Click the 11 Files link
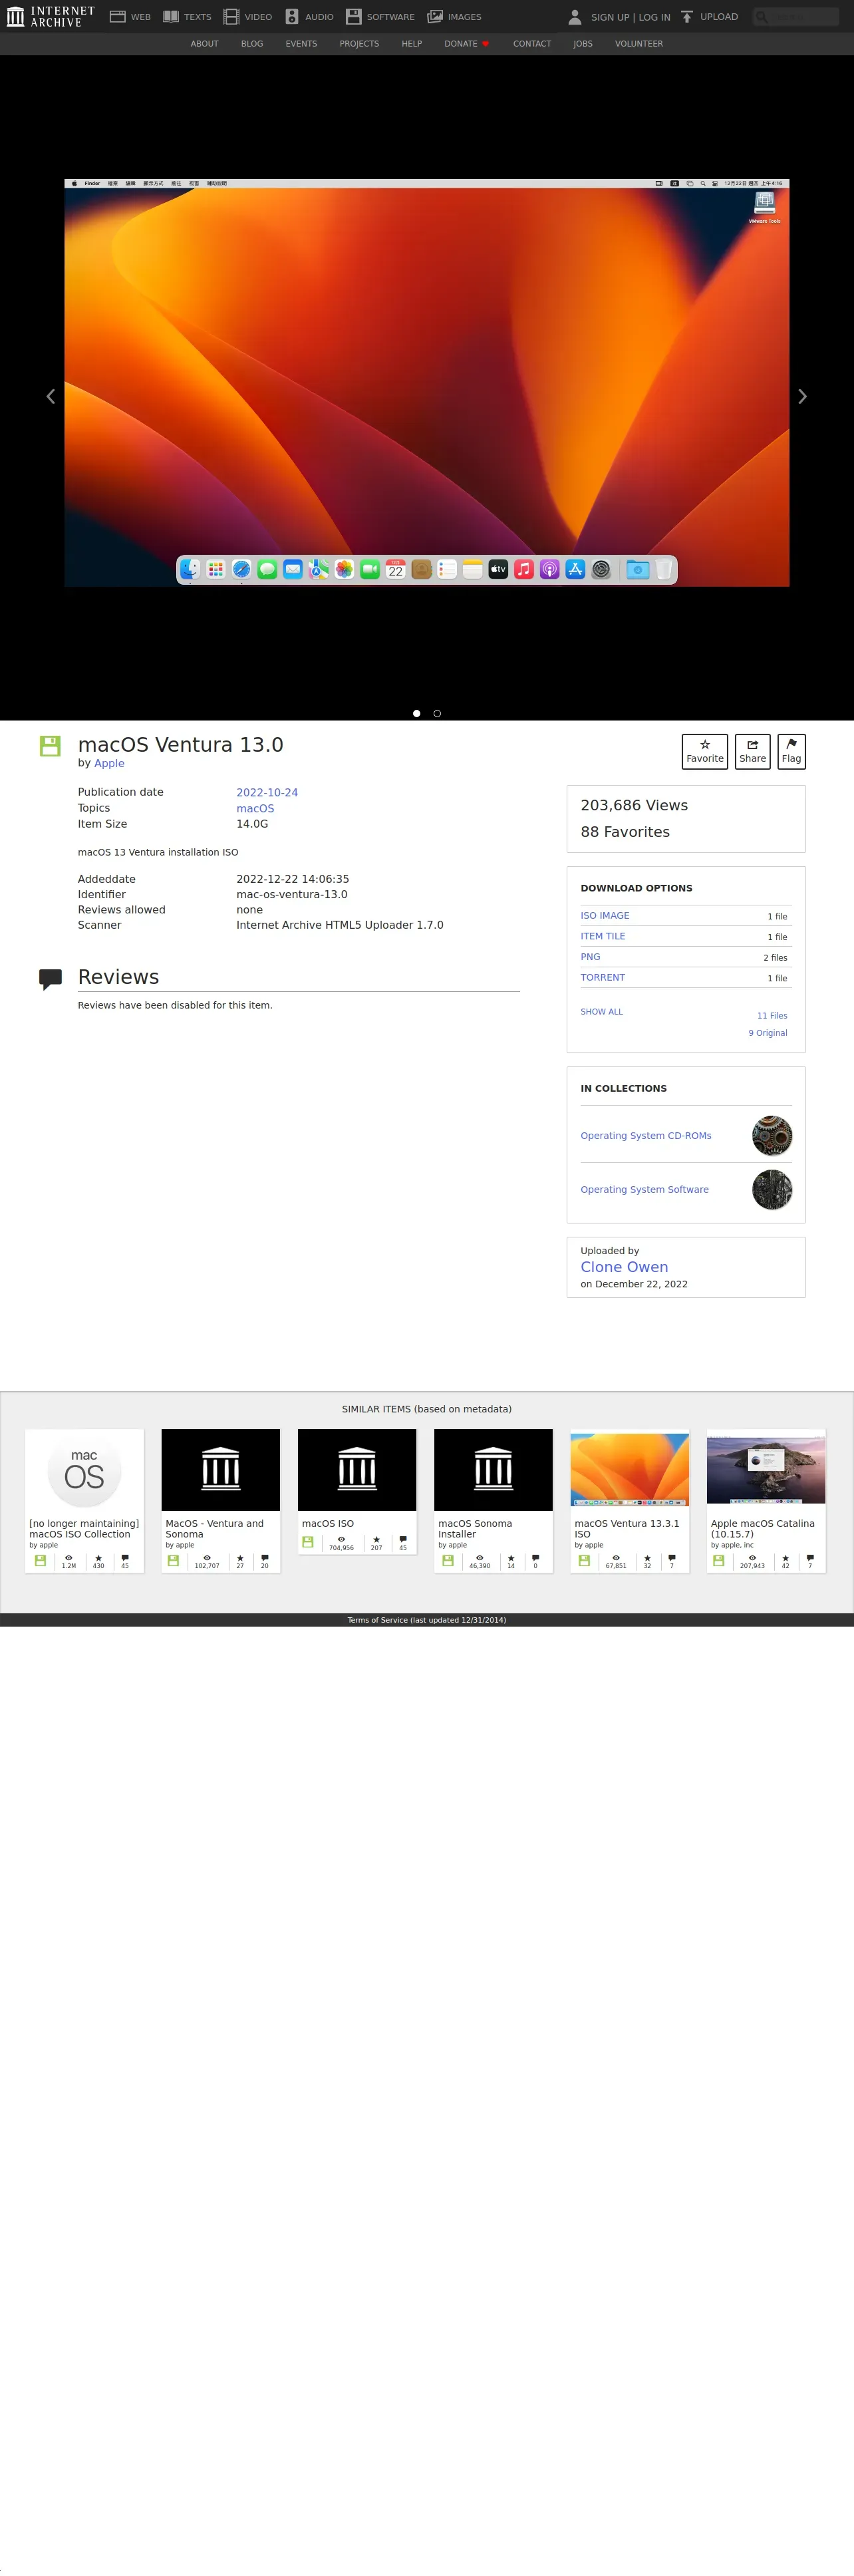Viewport: 854px width, 2576px height. [x=772, y=1016]
